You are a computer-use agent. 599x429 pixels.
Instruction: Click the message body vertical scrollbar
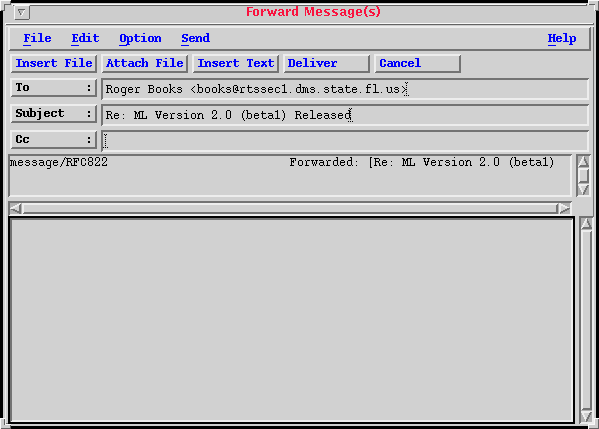pyautogui.click(x=586, y=320)
